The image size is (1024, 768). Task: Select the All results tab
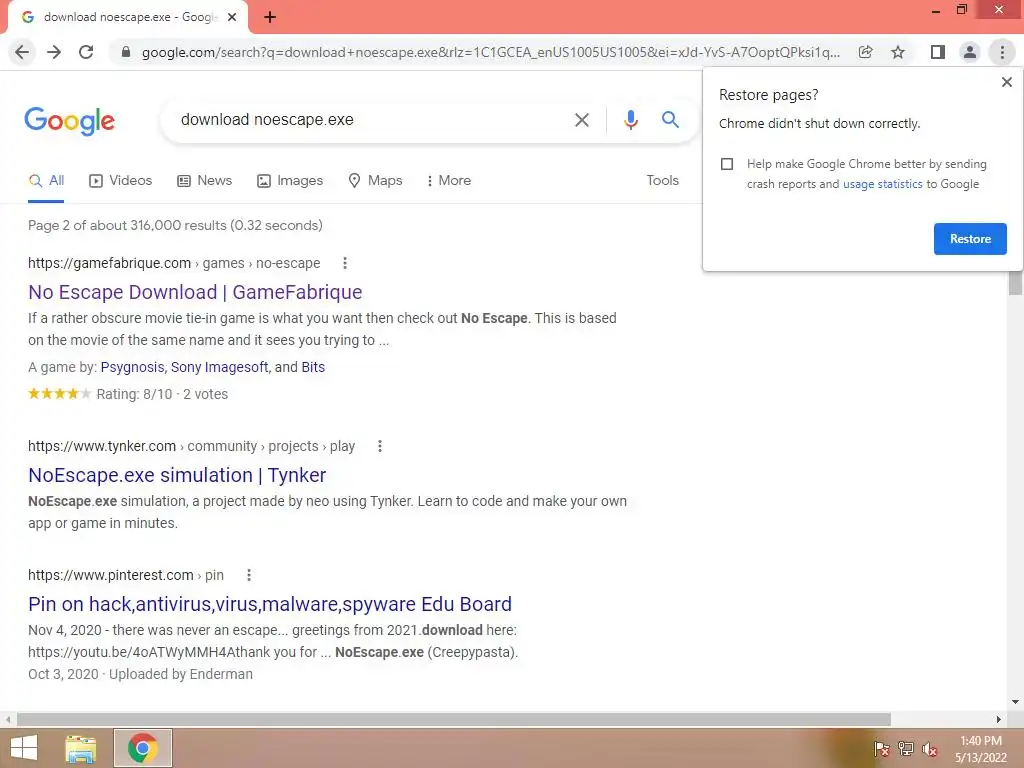[46, 181]
